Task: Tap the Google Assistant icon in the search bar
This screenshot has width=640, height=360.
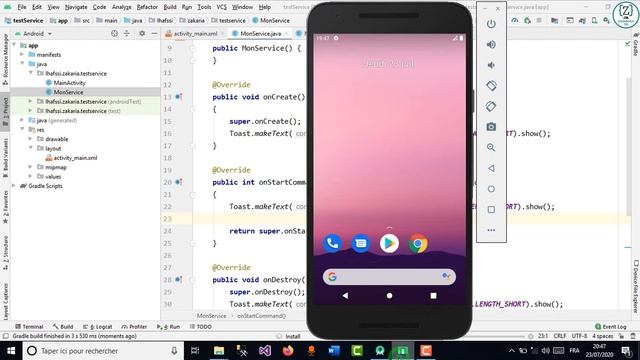Action: [x=446, y=277]
